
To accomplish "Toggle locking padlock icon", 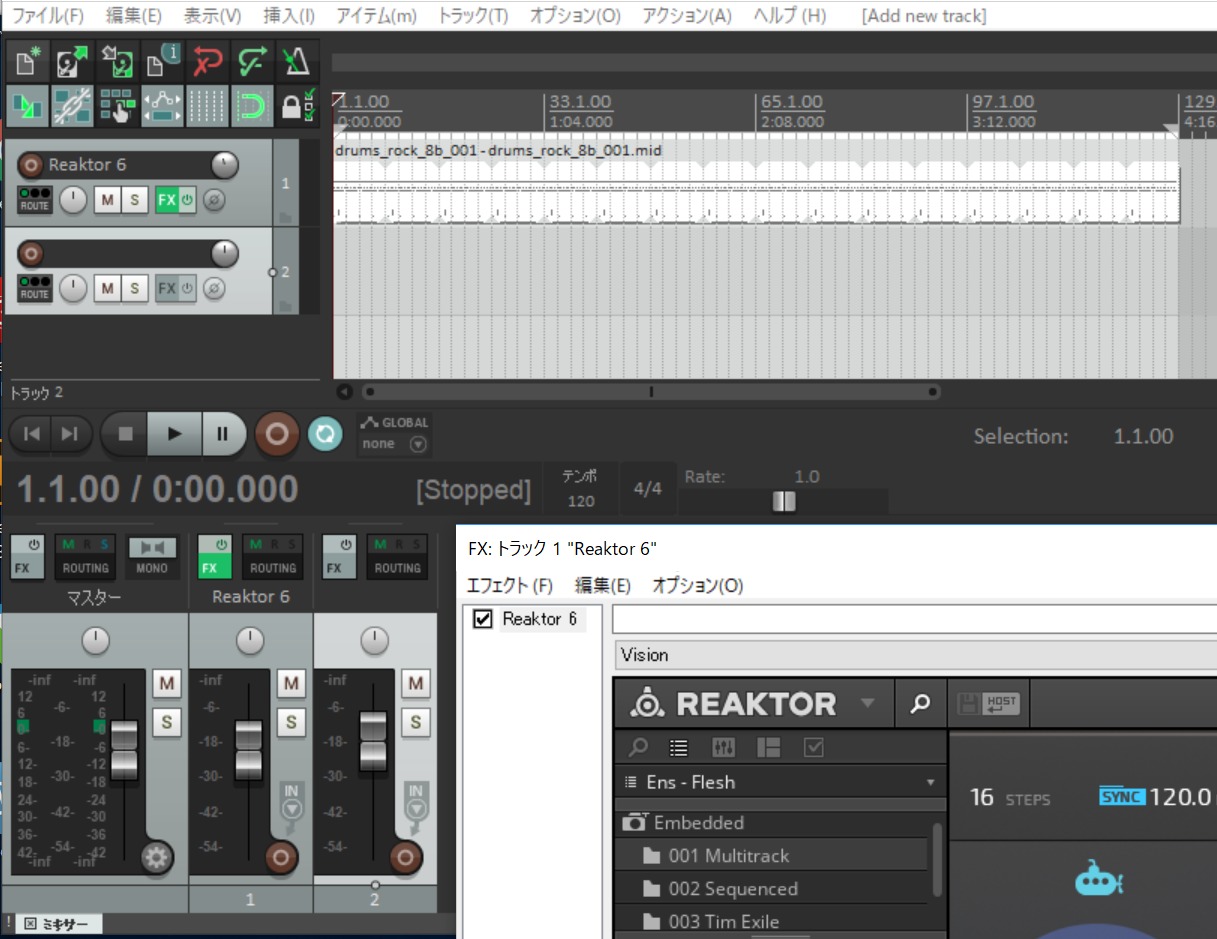I will tap(298, 106).
